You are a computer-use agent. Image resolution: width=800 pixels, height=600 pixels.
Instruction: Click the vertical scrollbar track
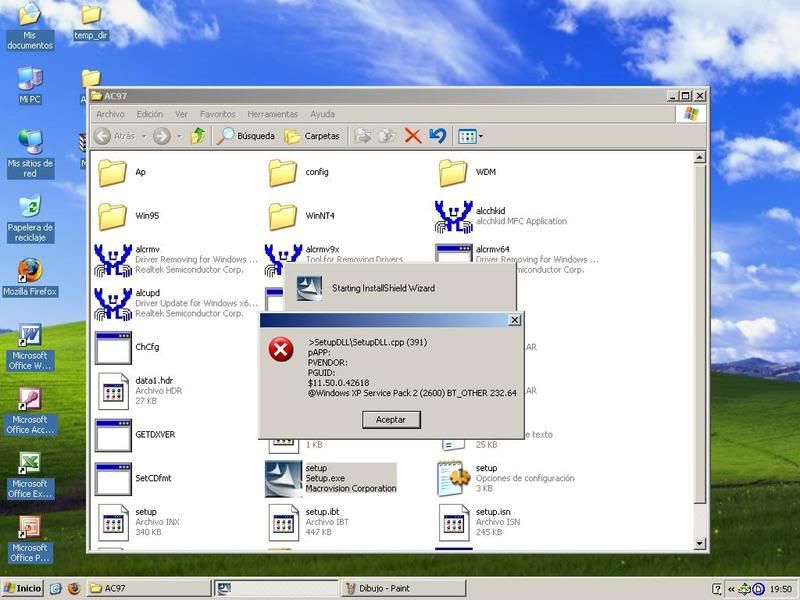[x=700, y=520]
